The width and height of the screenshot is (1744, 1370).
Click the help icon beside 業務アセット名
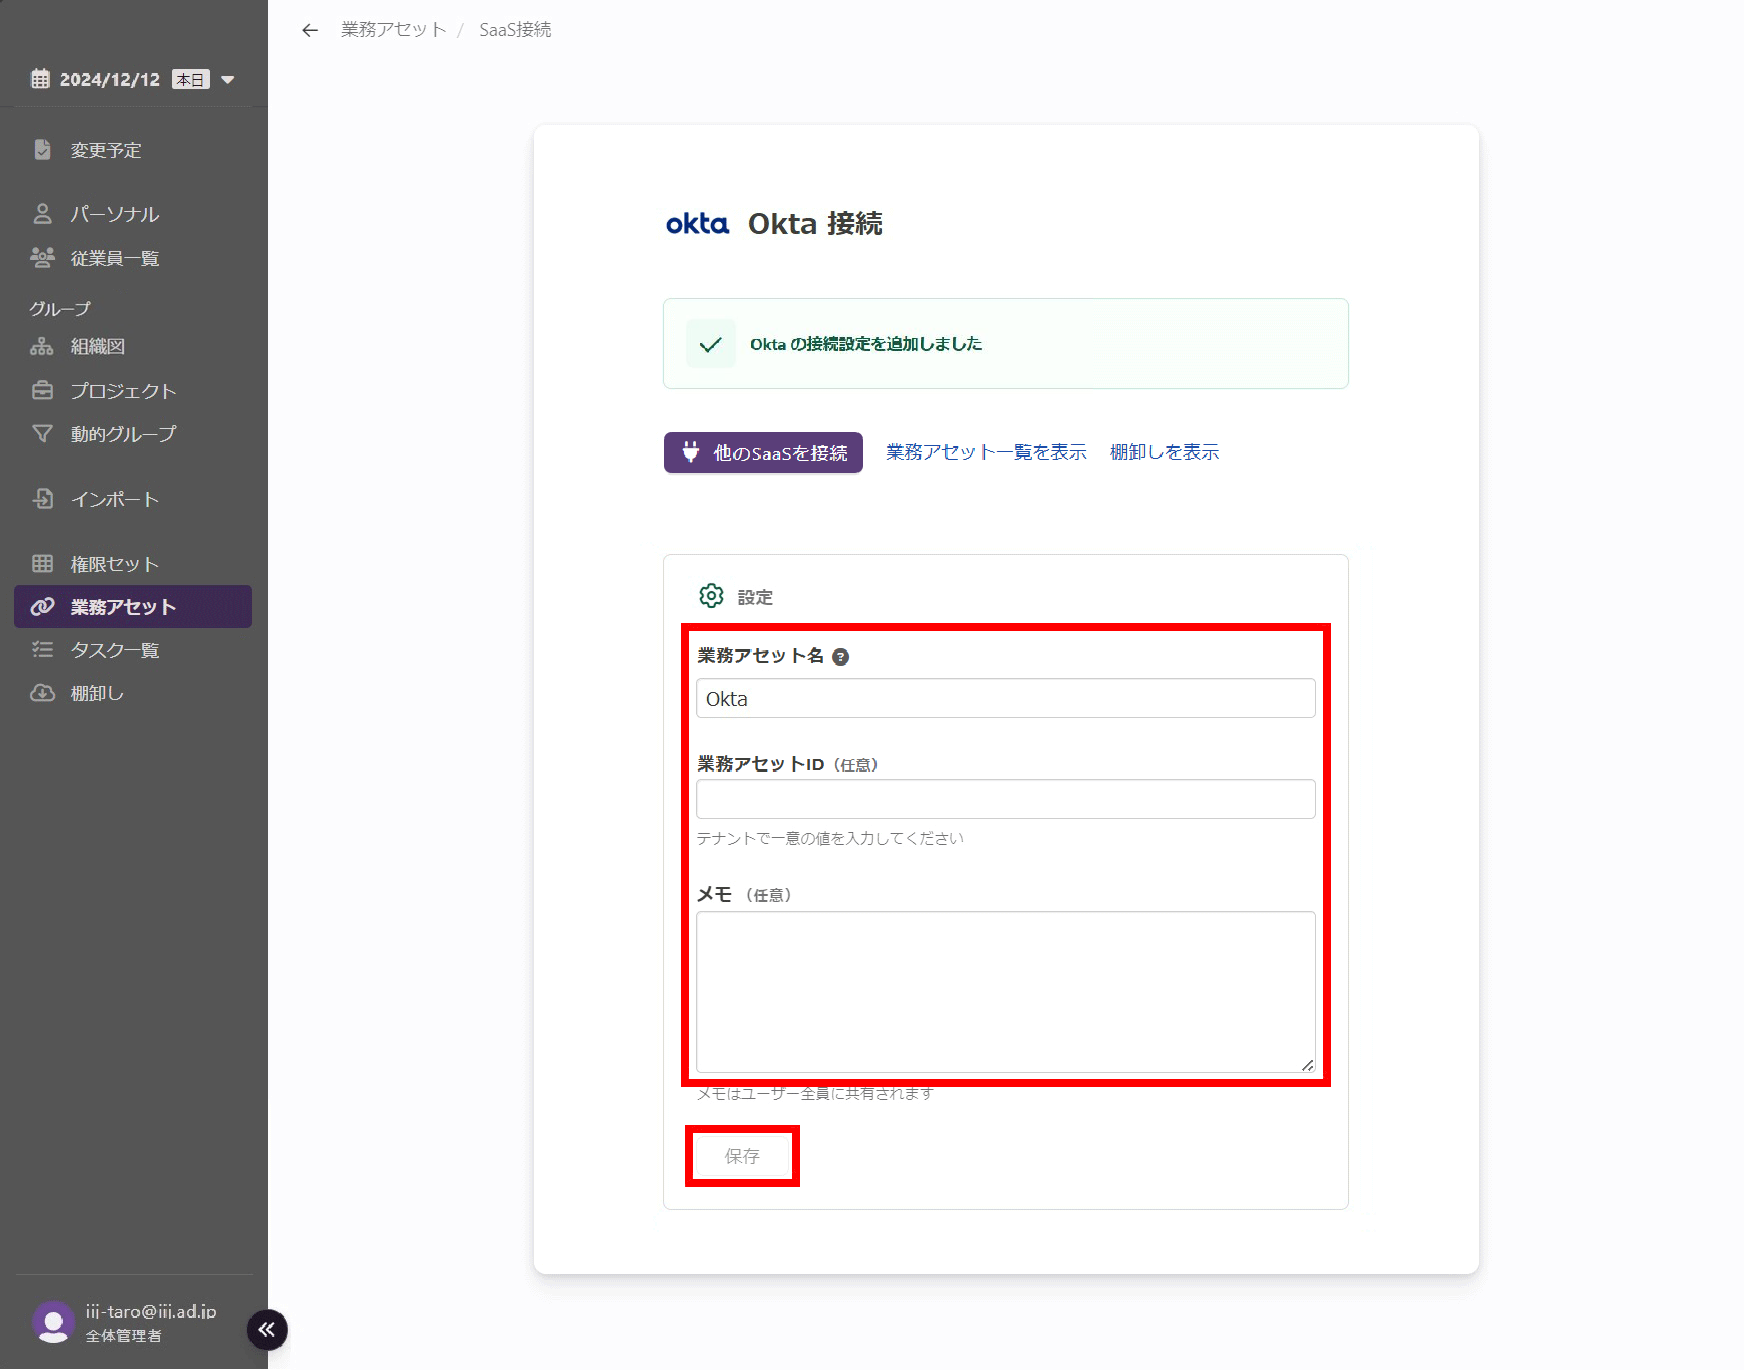(841, 657)
